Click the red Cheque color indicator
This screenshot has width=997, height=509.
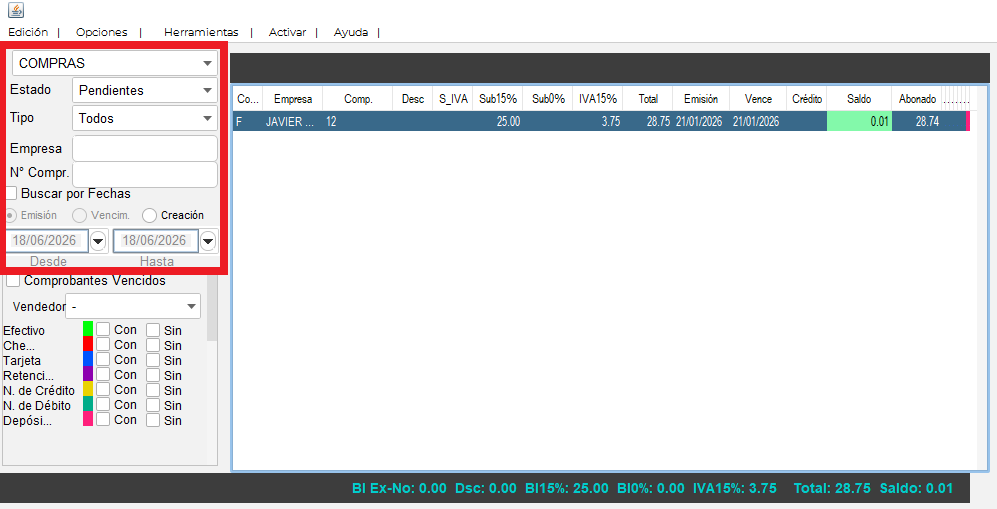coord(88,344)
